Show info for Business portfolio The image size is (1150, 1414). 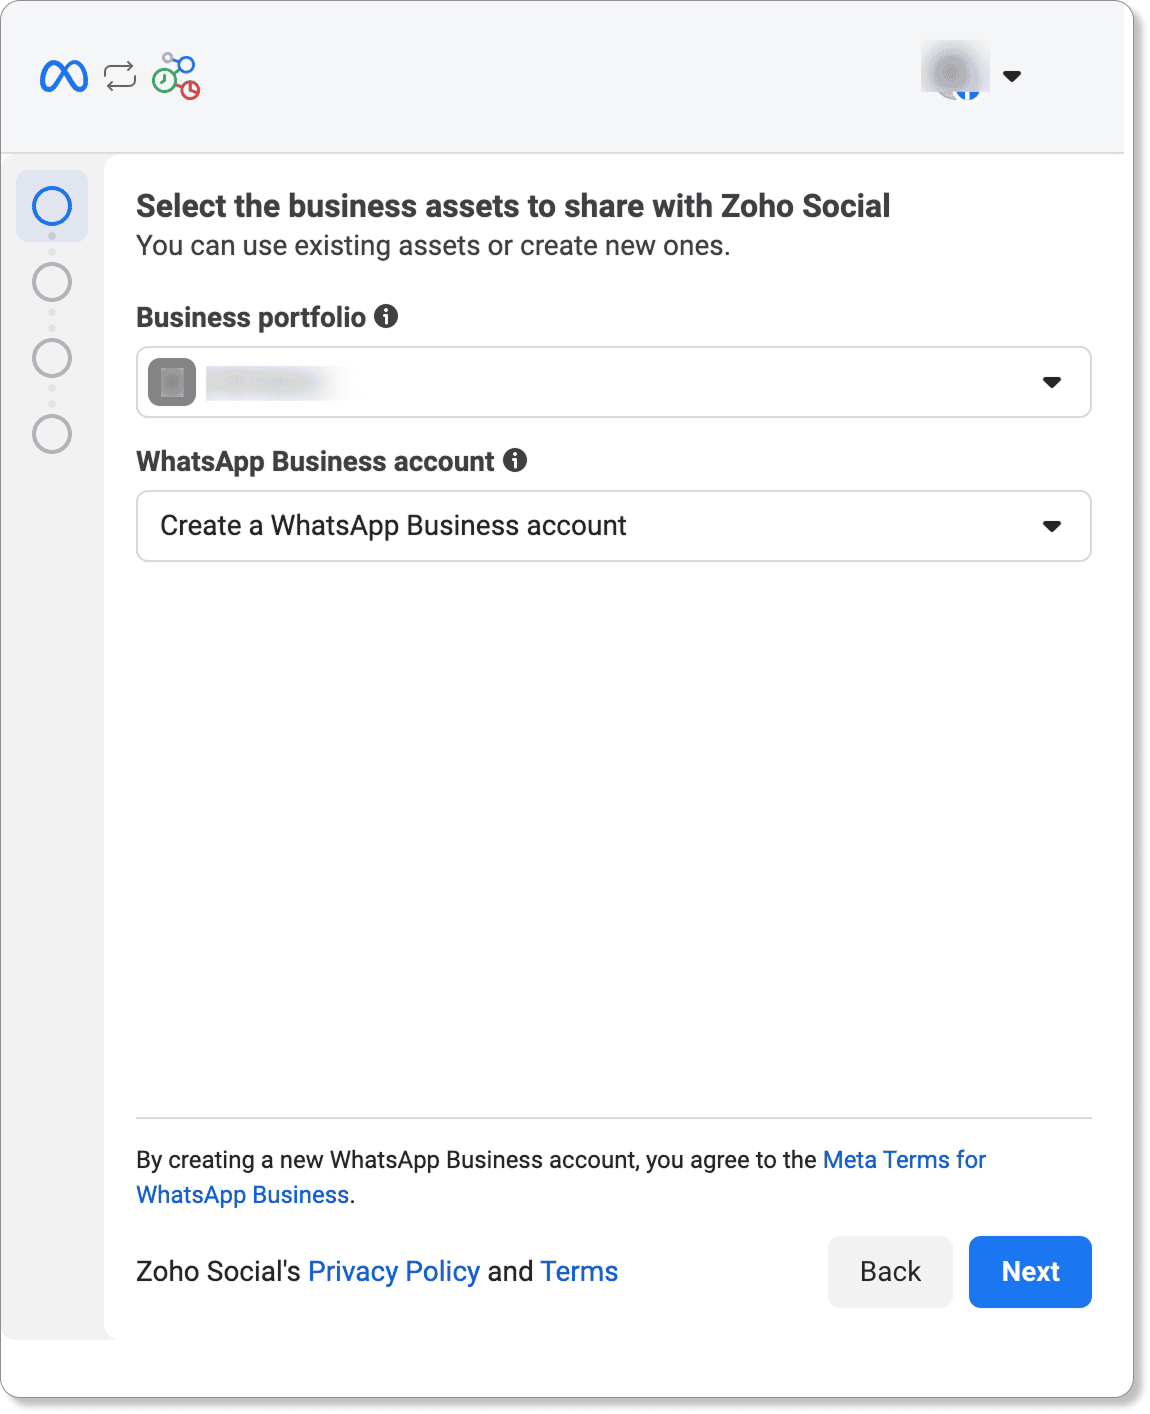pyautogui.click(x=386, y=316)
